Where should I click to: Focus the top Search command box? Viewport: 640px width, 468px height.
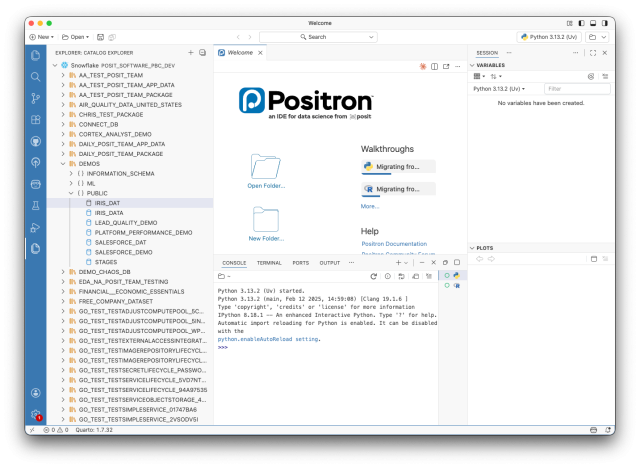click(318, 37)
